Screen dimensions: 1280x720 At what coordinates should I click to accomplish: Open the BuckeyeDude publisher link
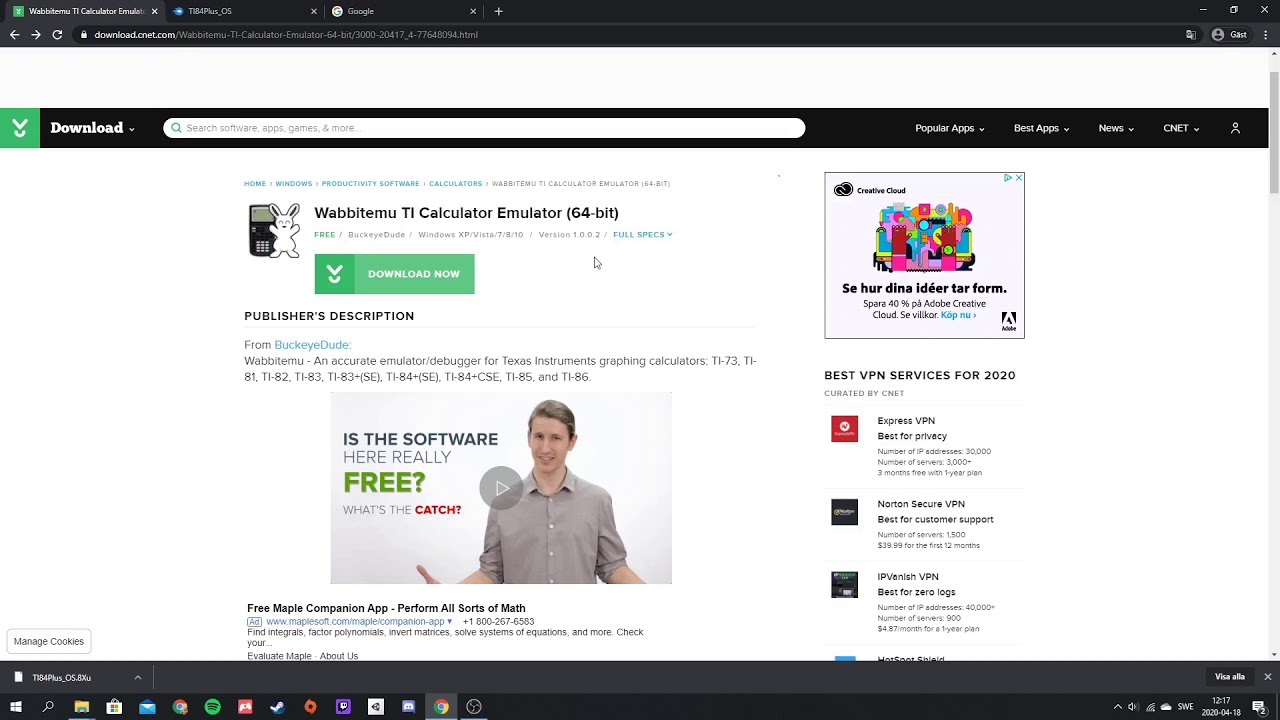point(312,345)
